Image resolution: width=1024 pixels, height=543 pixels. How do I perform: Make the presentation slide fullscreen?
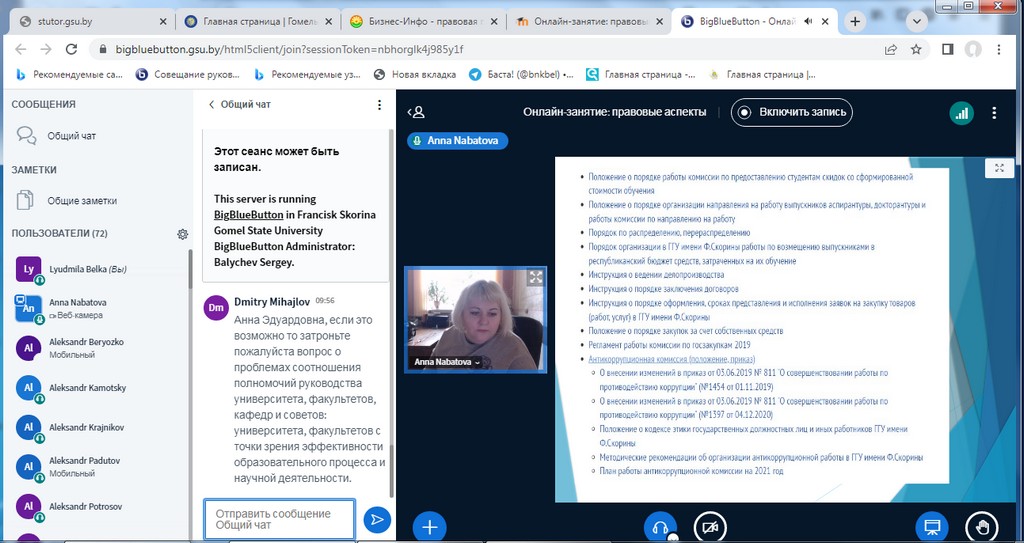[999, 169]
